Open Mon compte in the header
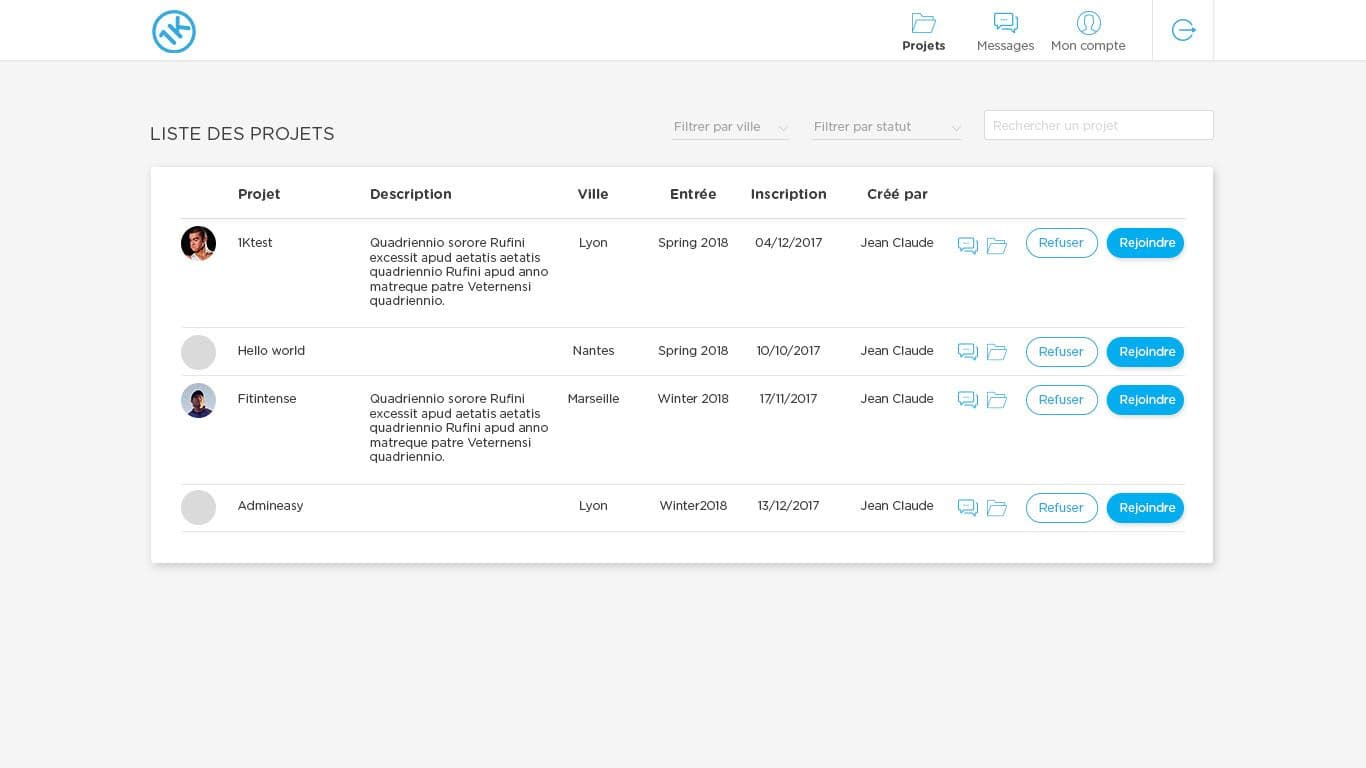The image size is (1366, 768). click(x=1088, y=32)
